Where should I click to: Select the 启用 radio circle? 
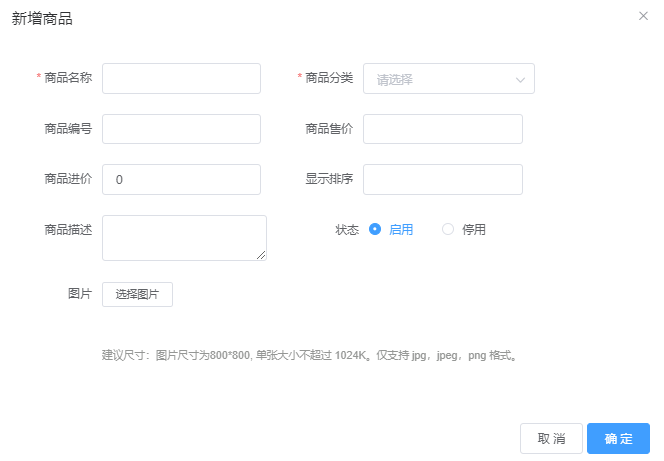[x=375, y=229]
